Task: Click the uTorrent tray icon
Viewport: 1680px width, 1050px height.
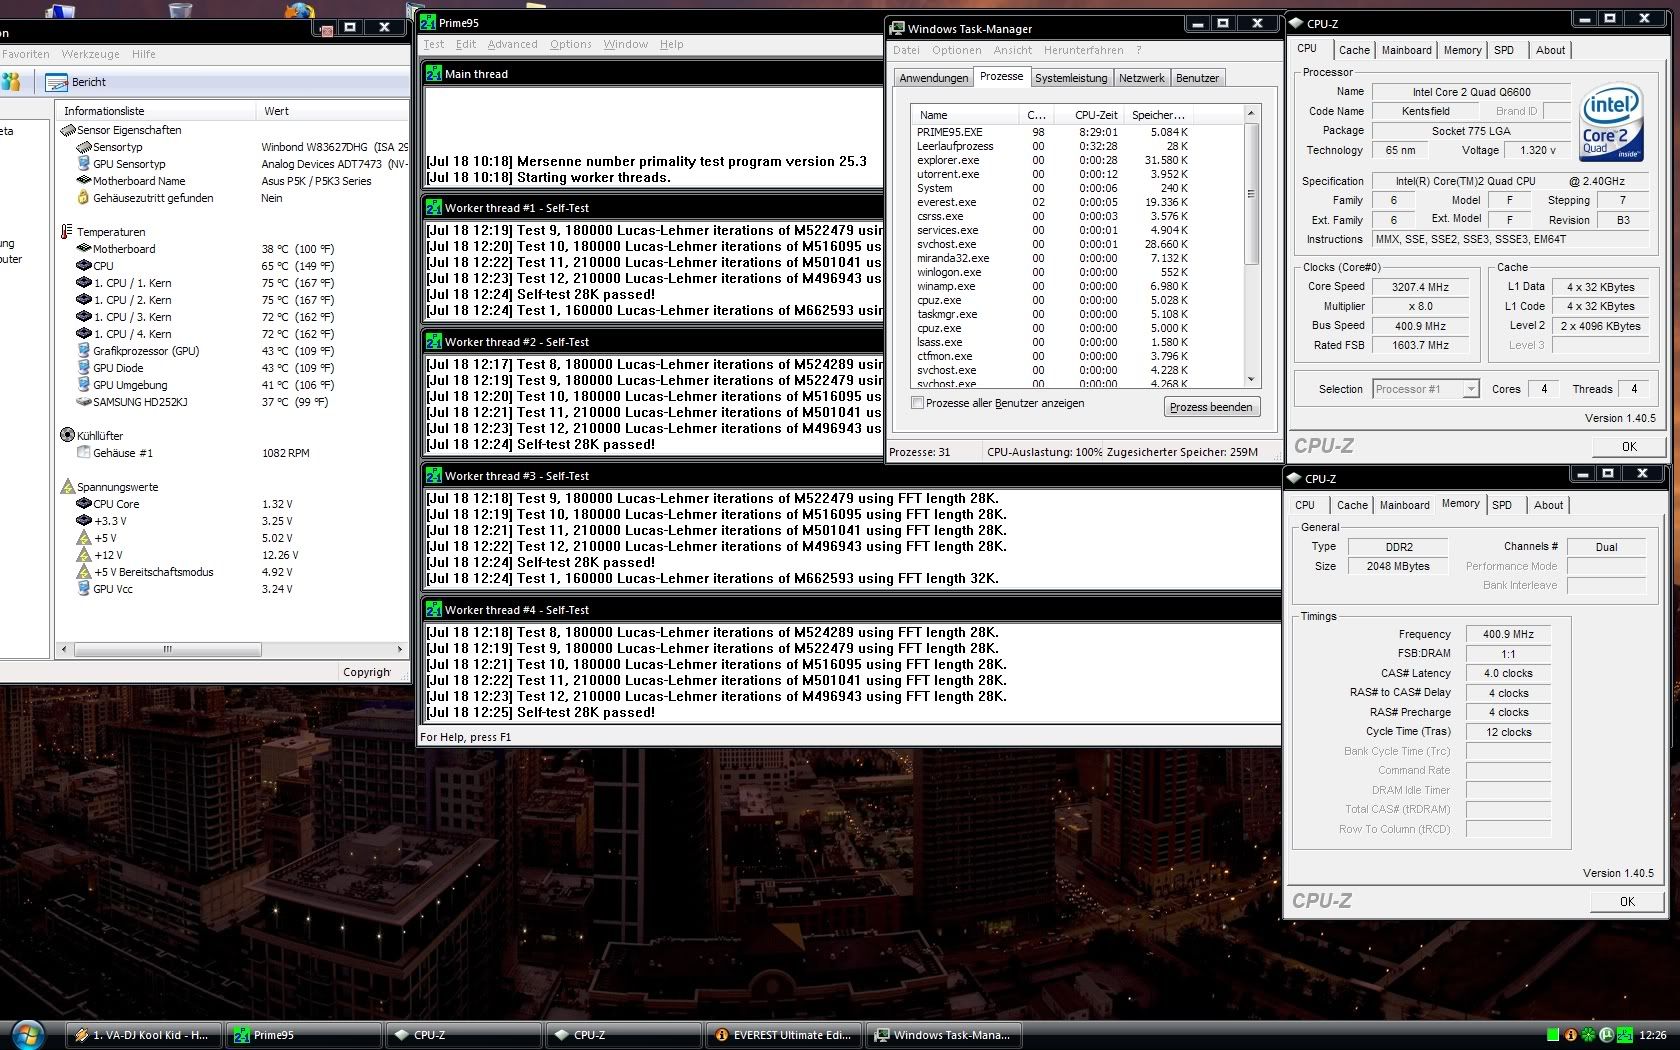Action: pyautogui.click(x=1607, y=1035)
